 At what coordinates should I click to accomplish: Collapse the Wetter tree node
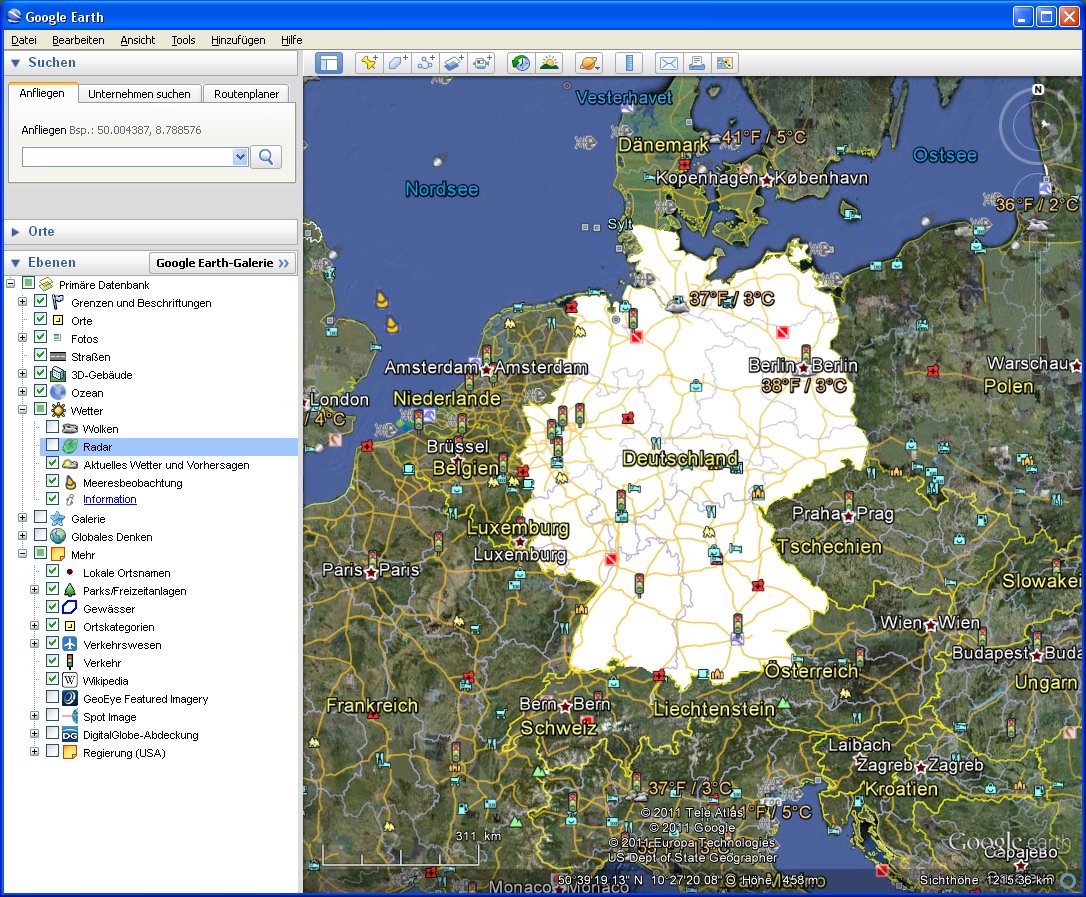pos(22,409)
